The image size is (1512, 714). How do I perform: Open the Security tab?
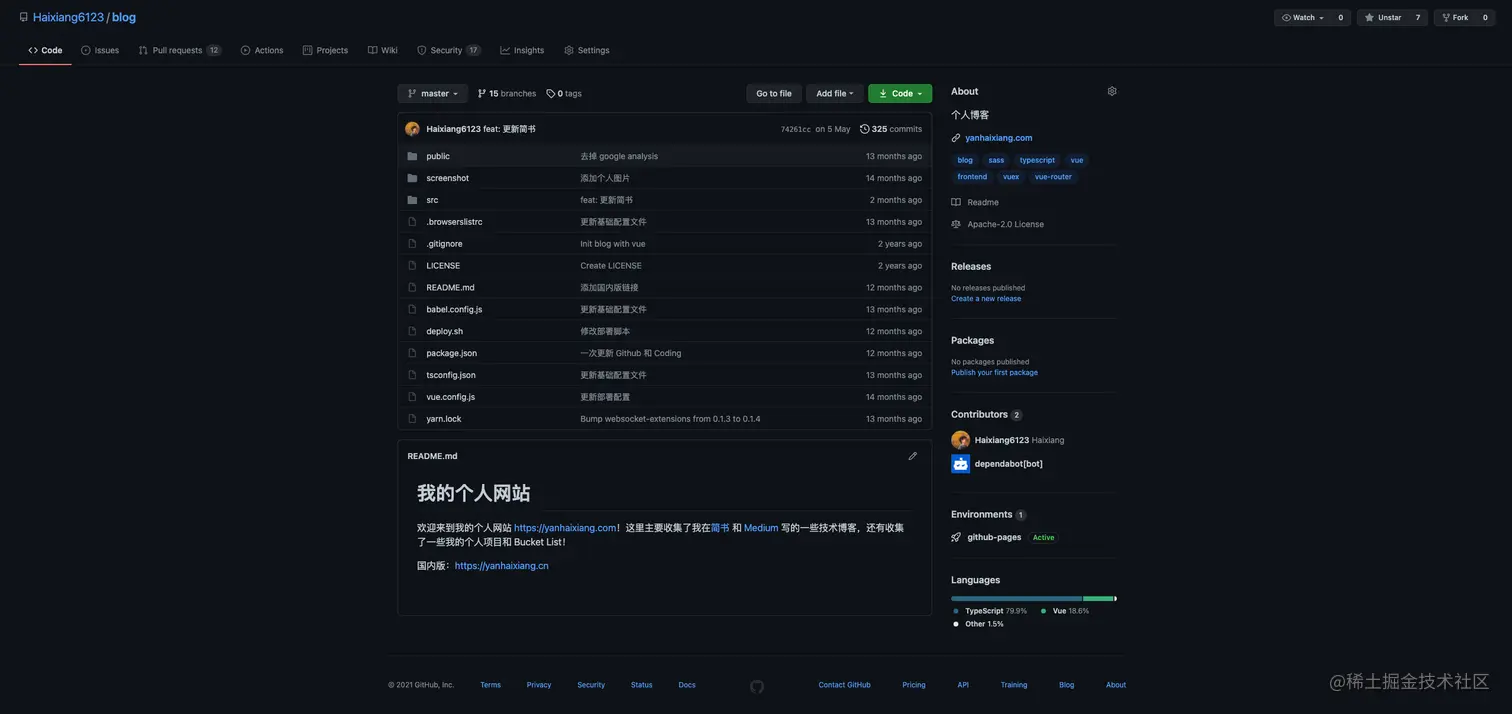pos(448,50)
